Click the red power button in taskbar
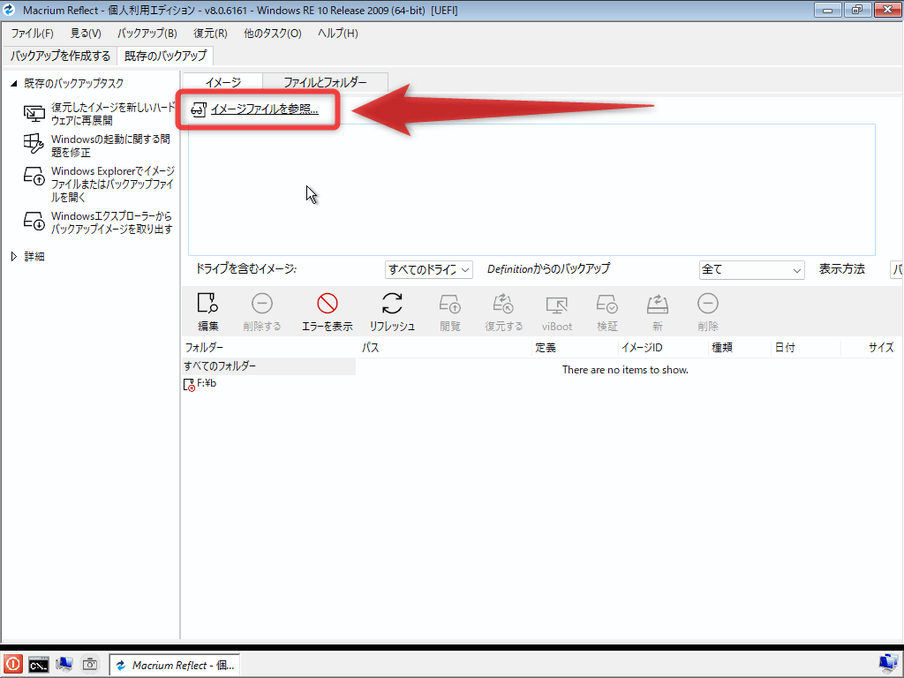Image resolution: width=904 pixels, height=678 pixels. tap(12, 664)
